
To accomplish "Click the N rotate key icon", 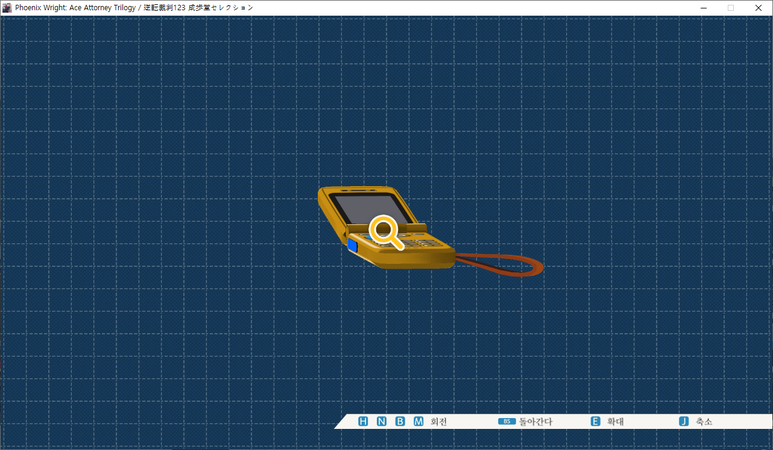I will pyautogui.click(x=382, y=421).
